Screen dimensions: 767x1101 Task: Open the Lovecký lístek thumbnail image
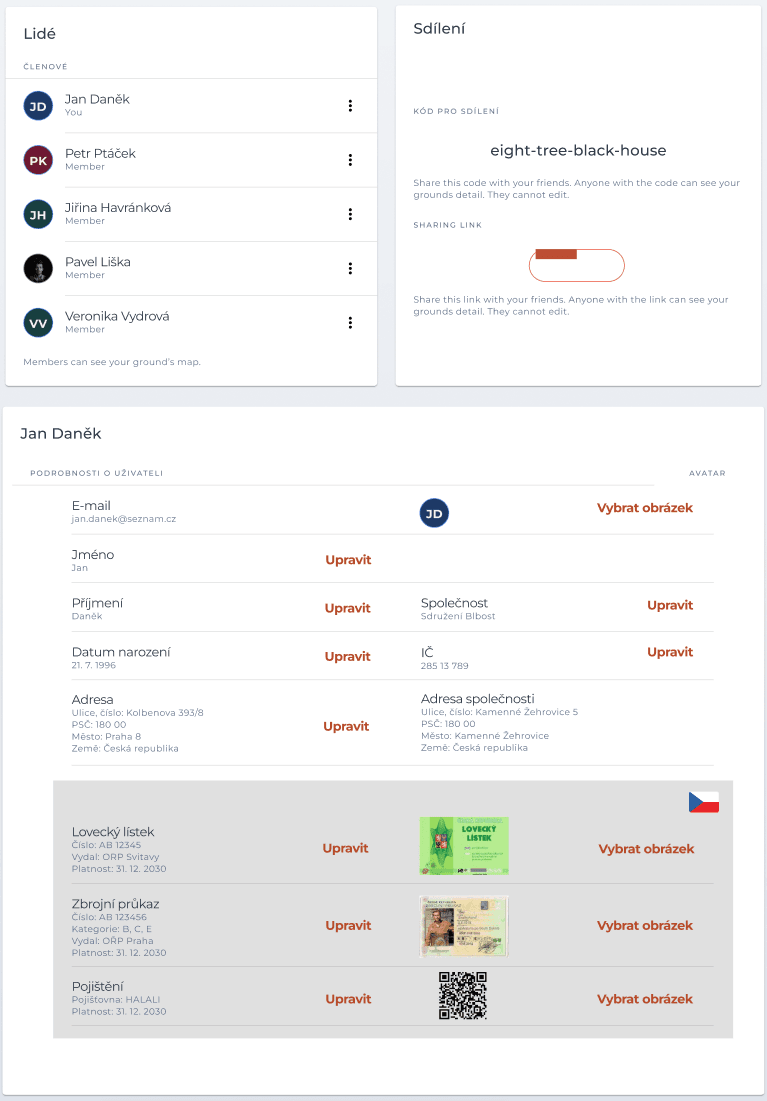[464, 845]
